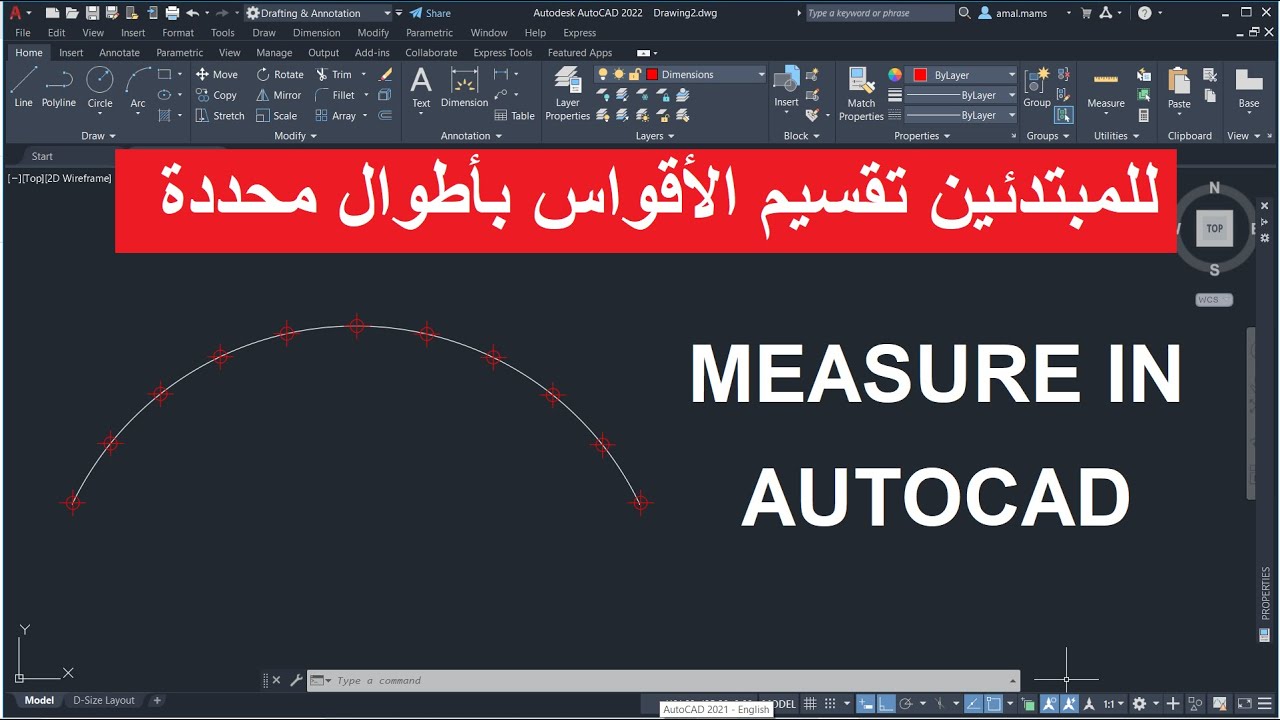Open the Express Tools ribbon tab
This screenshot has width=1280, height=720.
point(502,52)
